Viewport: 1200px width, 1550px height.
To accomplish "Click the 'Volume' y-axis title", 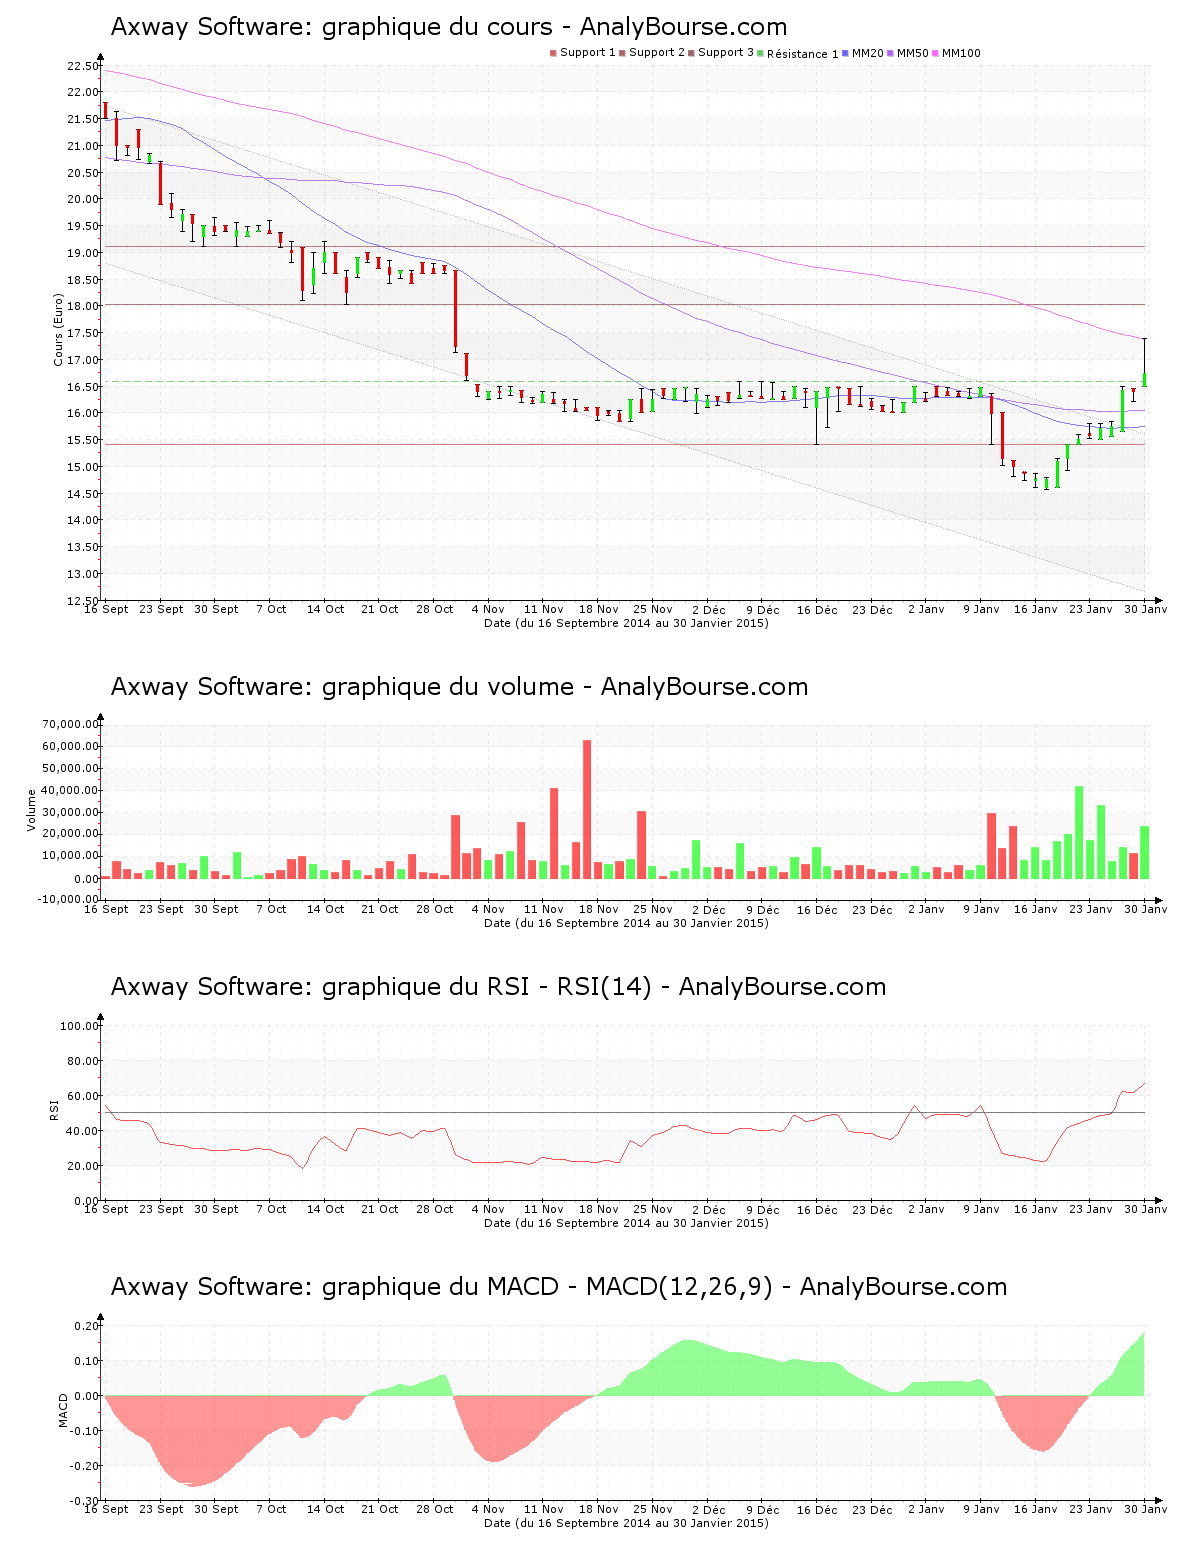I will [x=32, y=810].
